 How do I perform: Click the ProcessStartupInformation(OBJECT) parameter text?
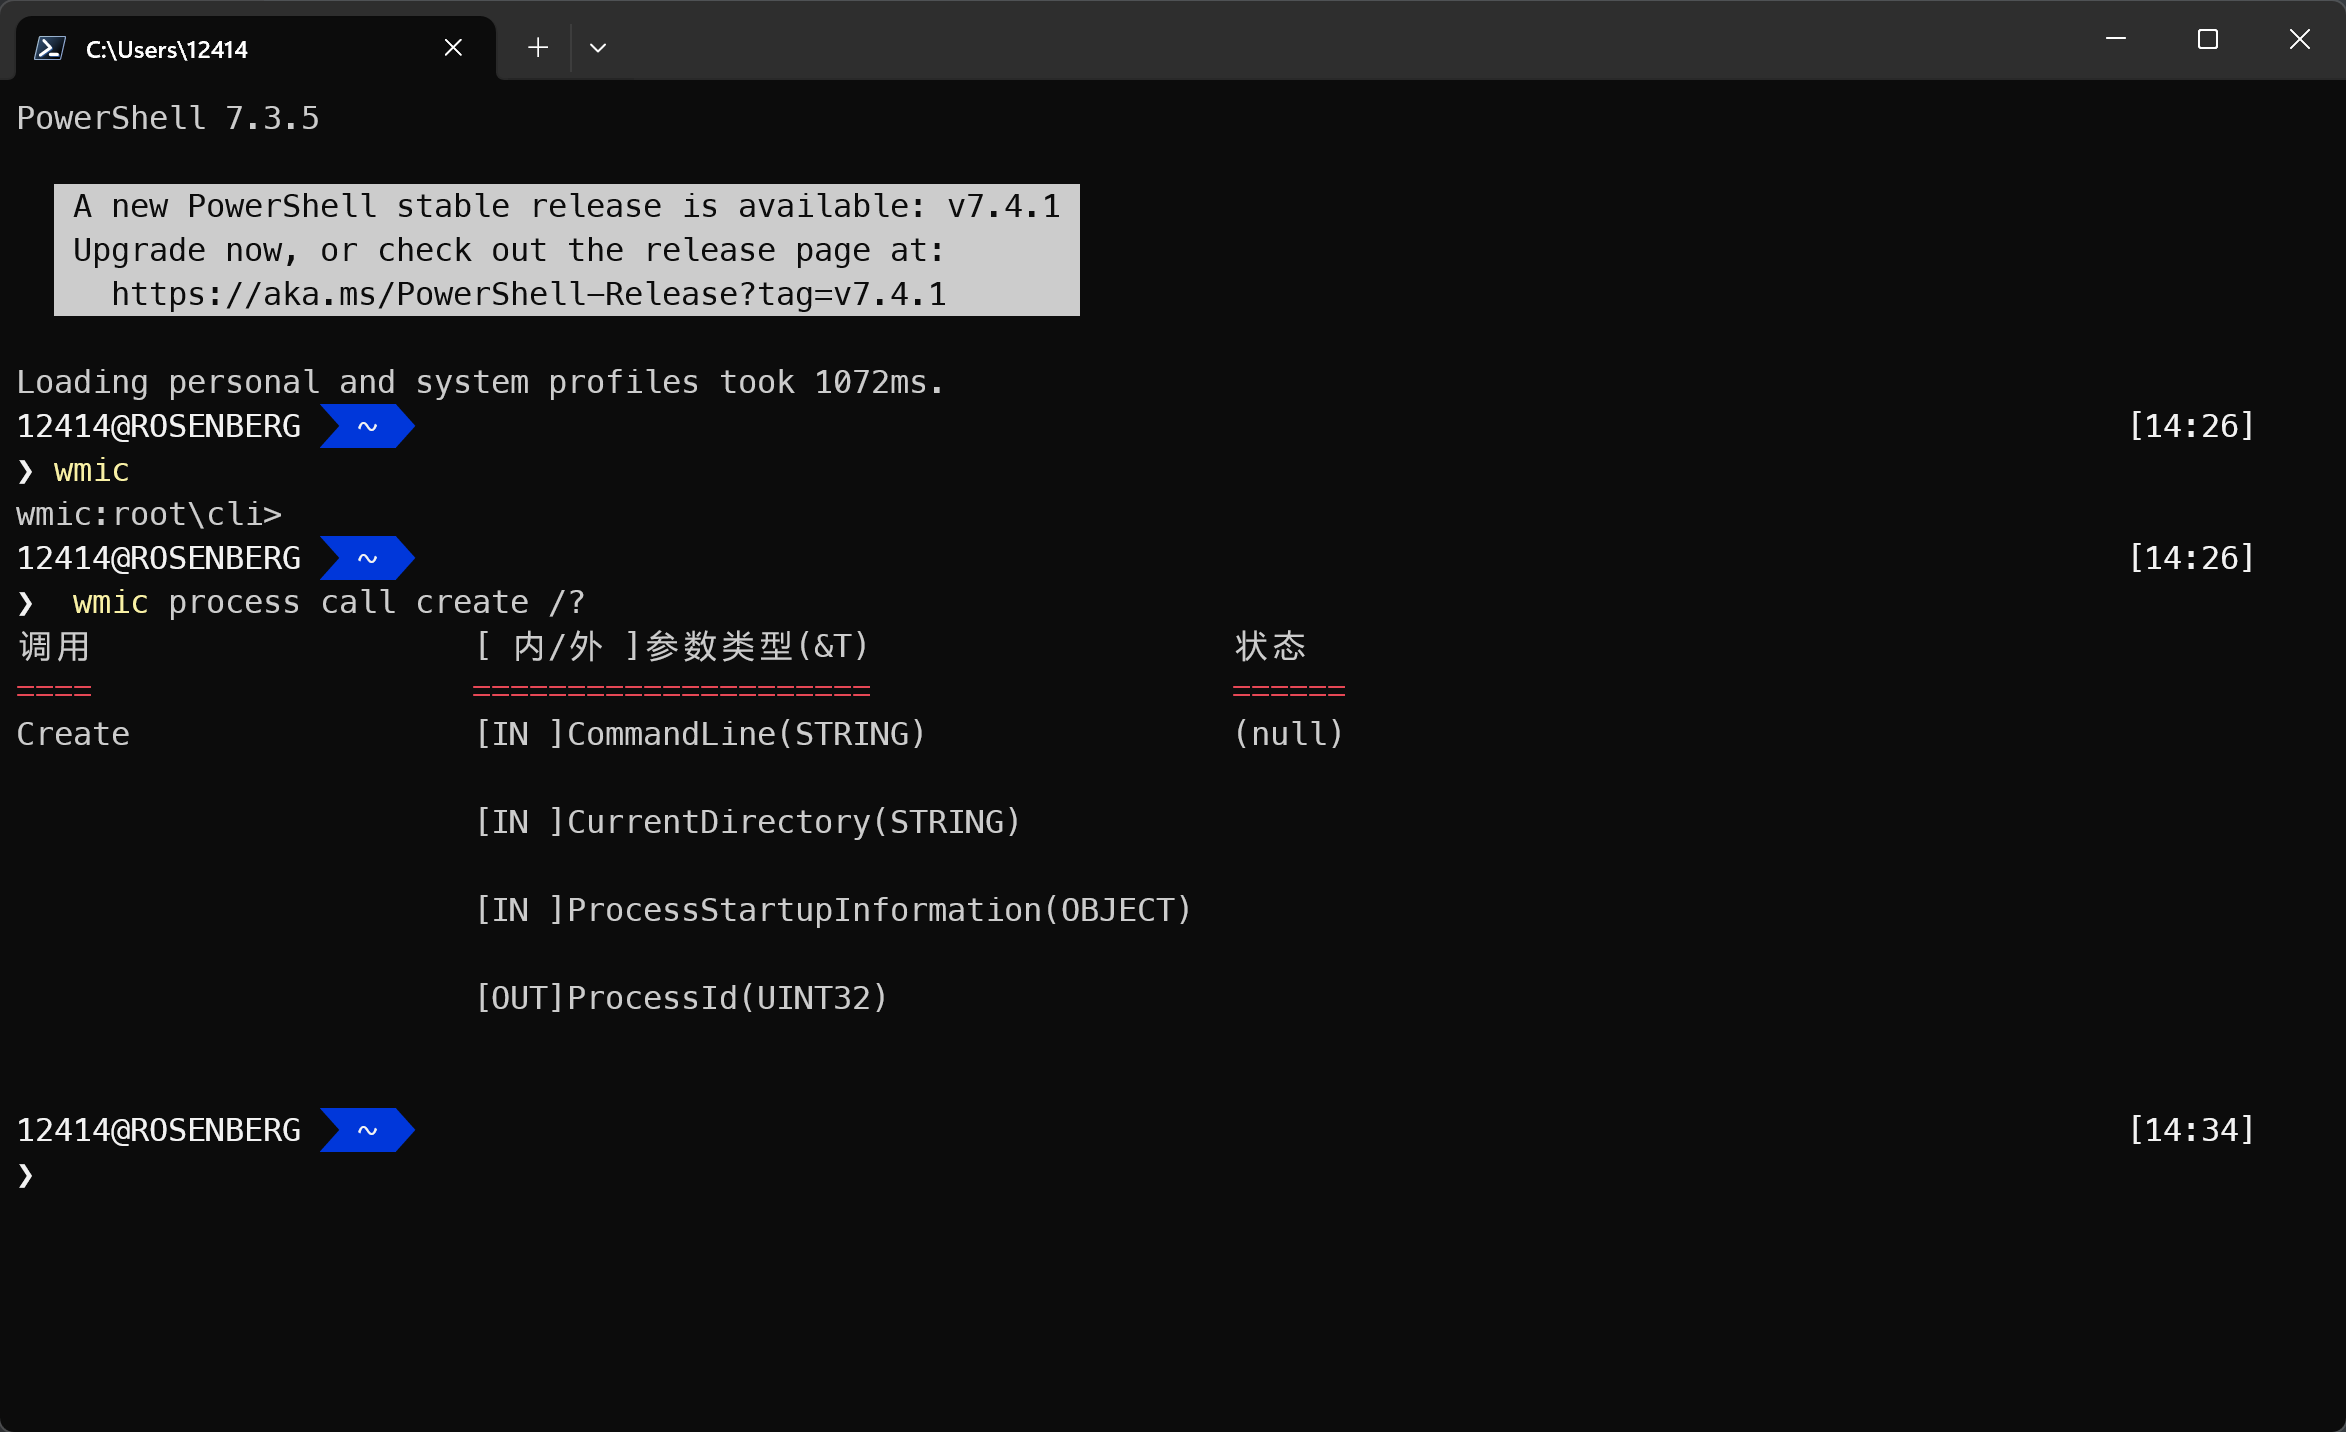(x=879, y=911)
